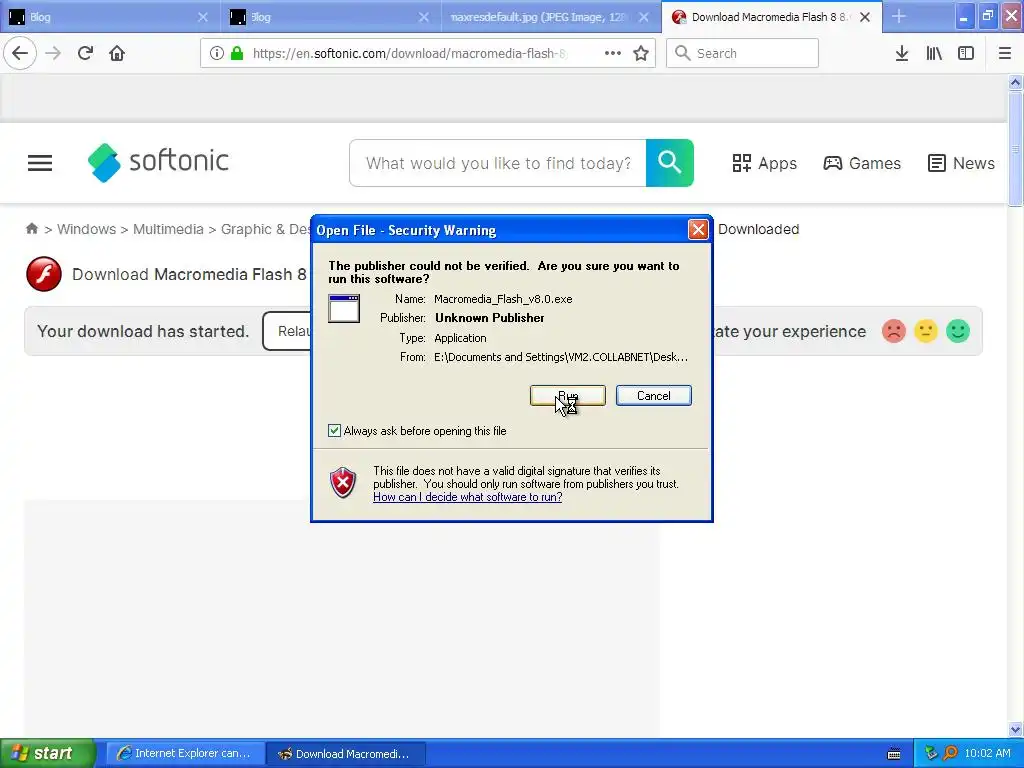Click Run in the security warning
The image size is (1024, 768).
(568, 395)
